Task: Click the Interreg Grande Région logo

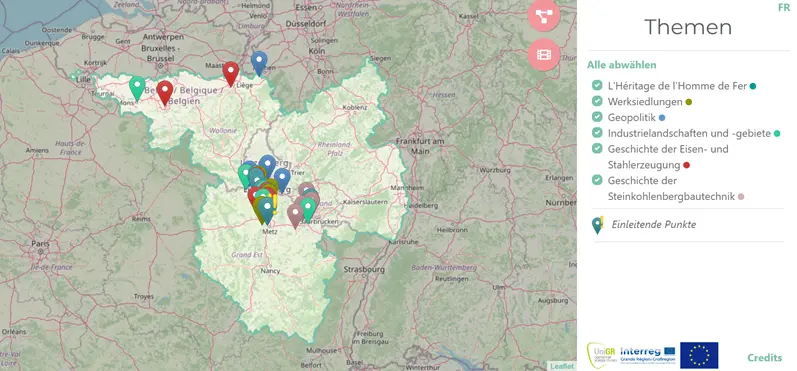Action: 648,355
